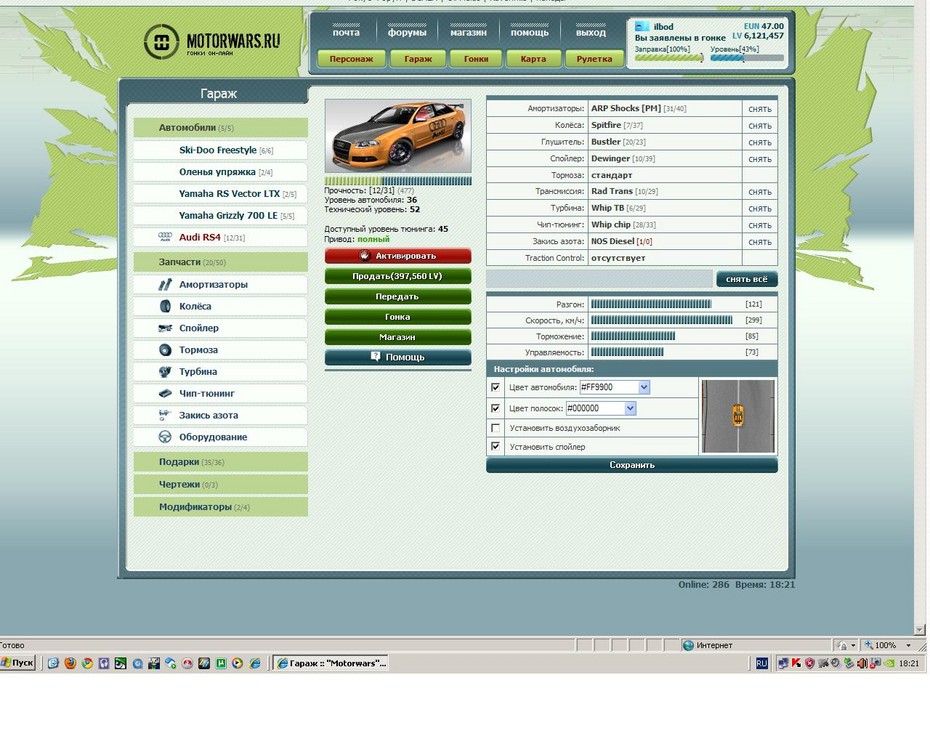Click the RU language indicator
Image resolution: width=930 pixels, height=744 pixels.
pyautogui.click(x=762, y=663)
